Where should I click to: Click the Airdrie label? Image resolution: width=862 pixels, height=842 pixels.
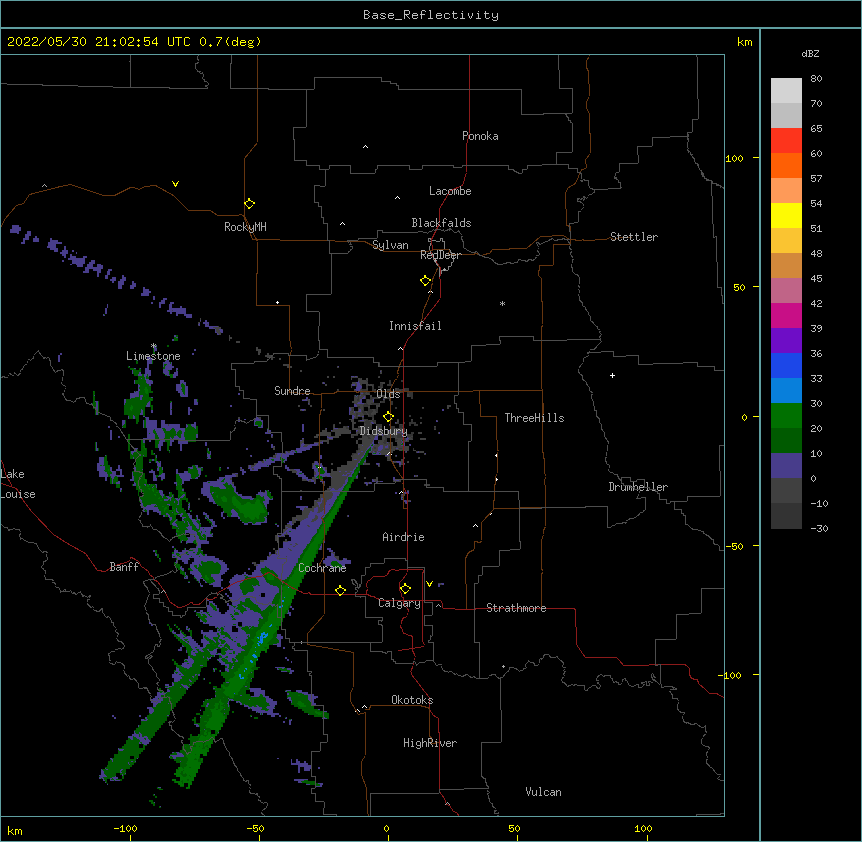point(404,537)
